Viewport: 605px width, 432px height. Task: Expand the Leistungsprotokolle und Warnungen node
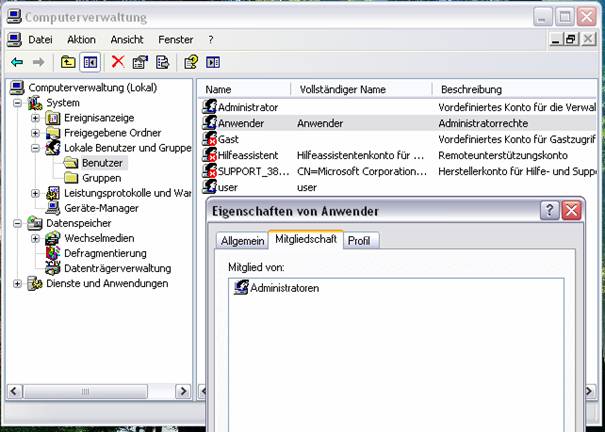point(35,193)
